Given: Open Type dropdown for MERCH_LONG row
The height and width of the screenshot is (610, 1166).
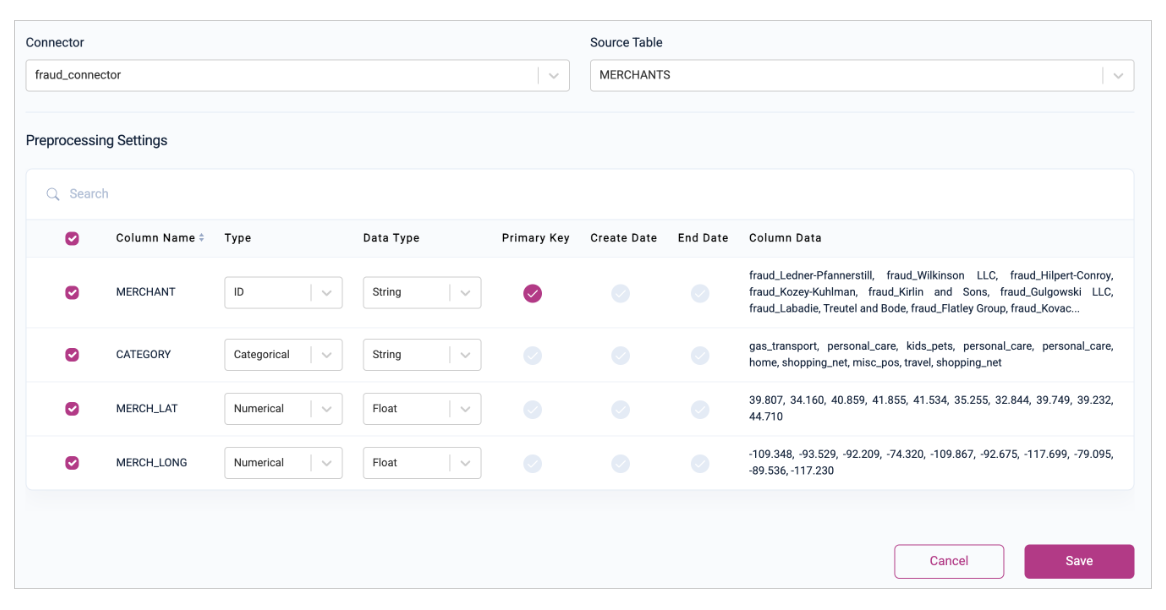Looking at the screenshot, I should (x=283, y=463).
